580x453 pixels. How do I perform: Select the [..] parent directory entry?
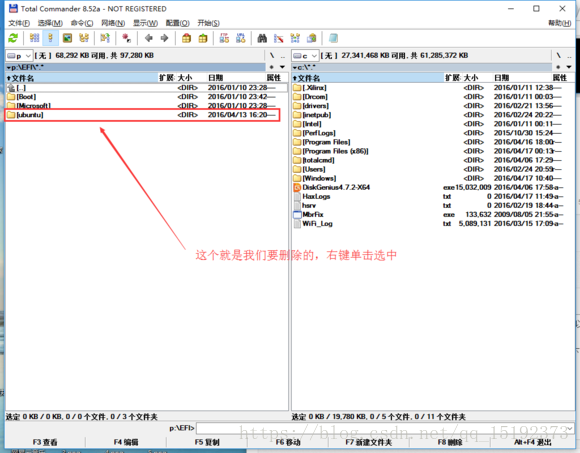point(146,88)
